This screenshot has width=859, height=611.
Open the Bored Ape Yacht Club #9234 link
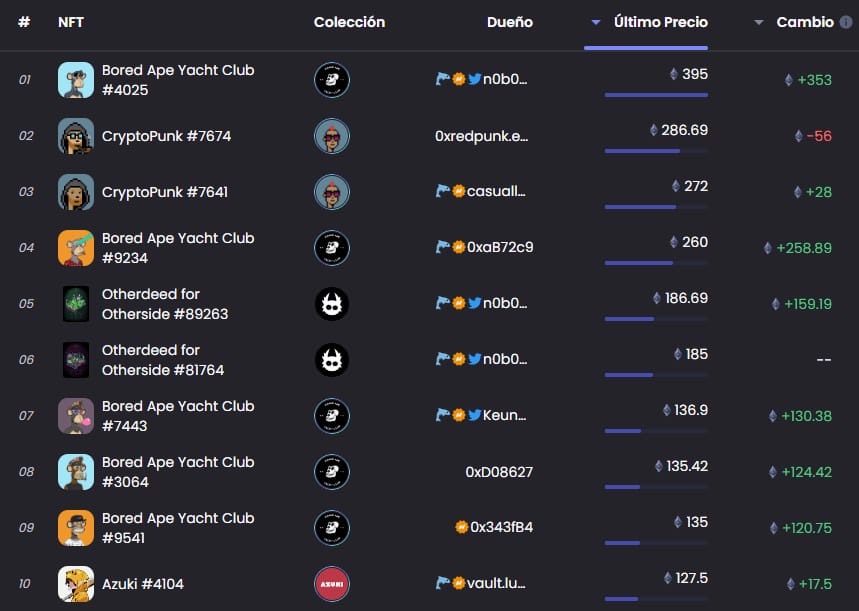(x=178, y=248)
